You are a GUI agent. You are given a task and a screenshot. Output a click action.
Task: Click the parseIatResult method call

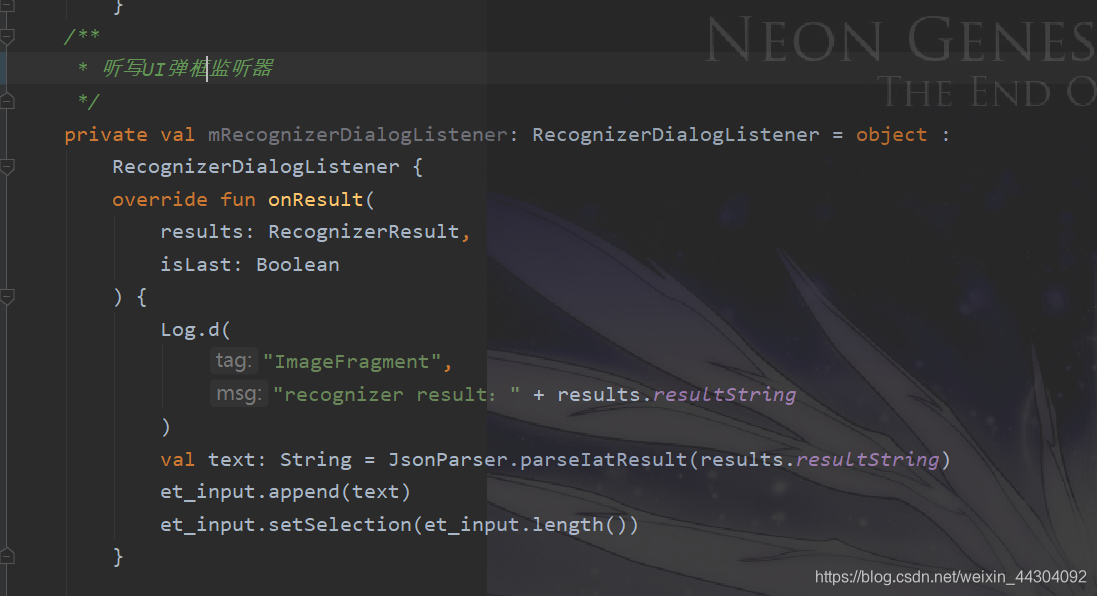pyautogui.click(x=604, y=460)
